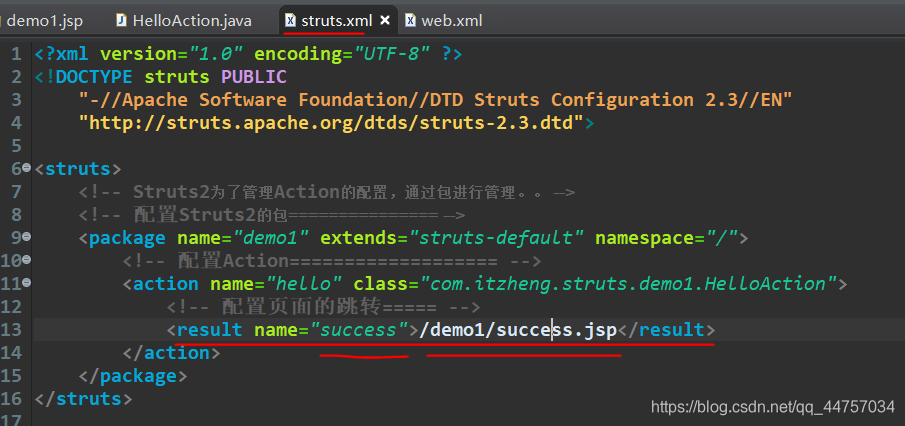Click the package name value "demo1"

click(271, 238)
